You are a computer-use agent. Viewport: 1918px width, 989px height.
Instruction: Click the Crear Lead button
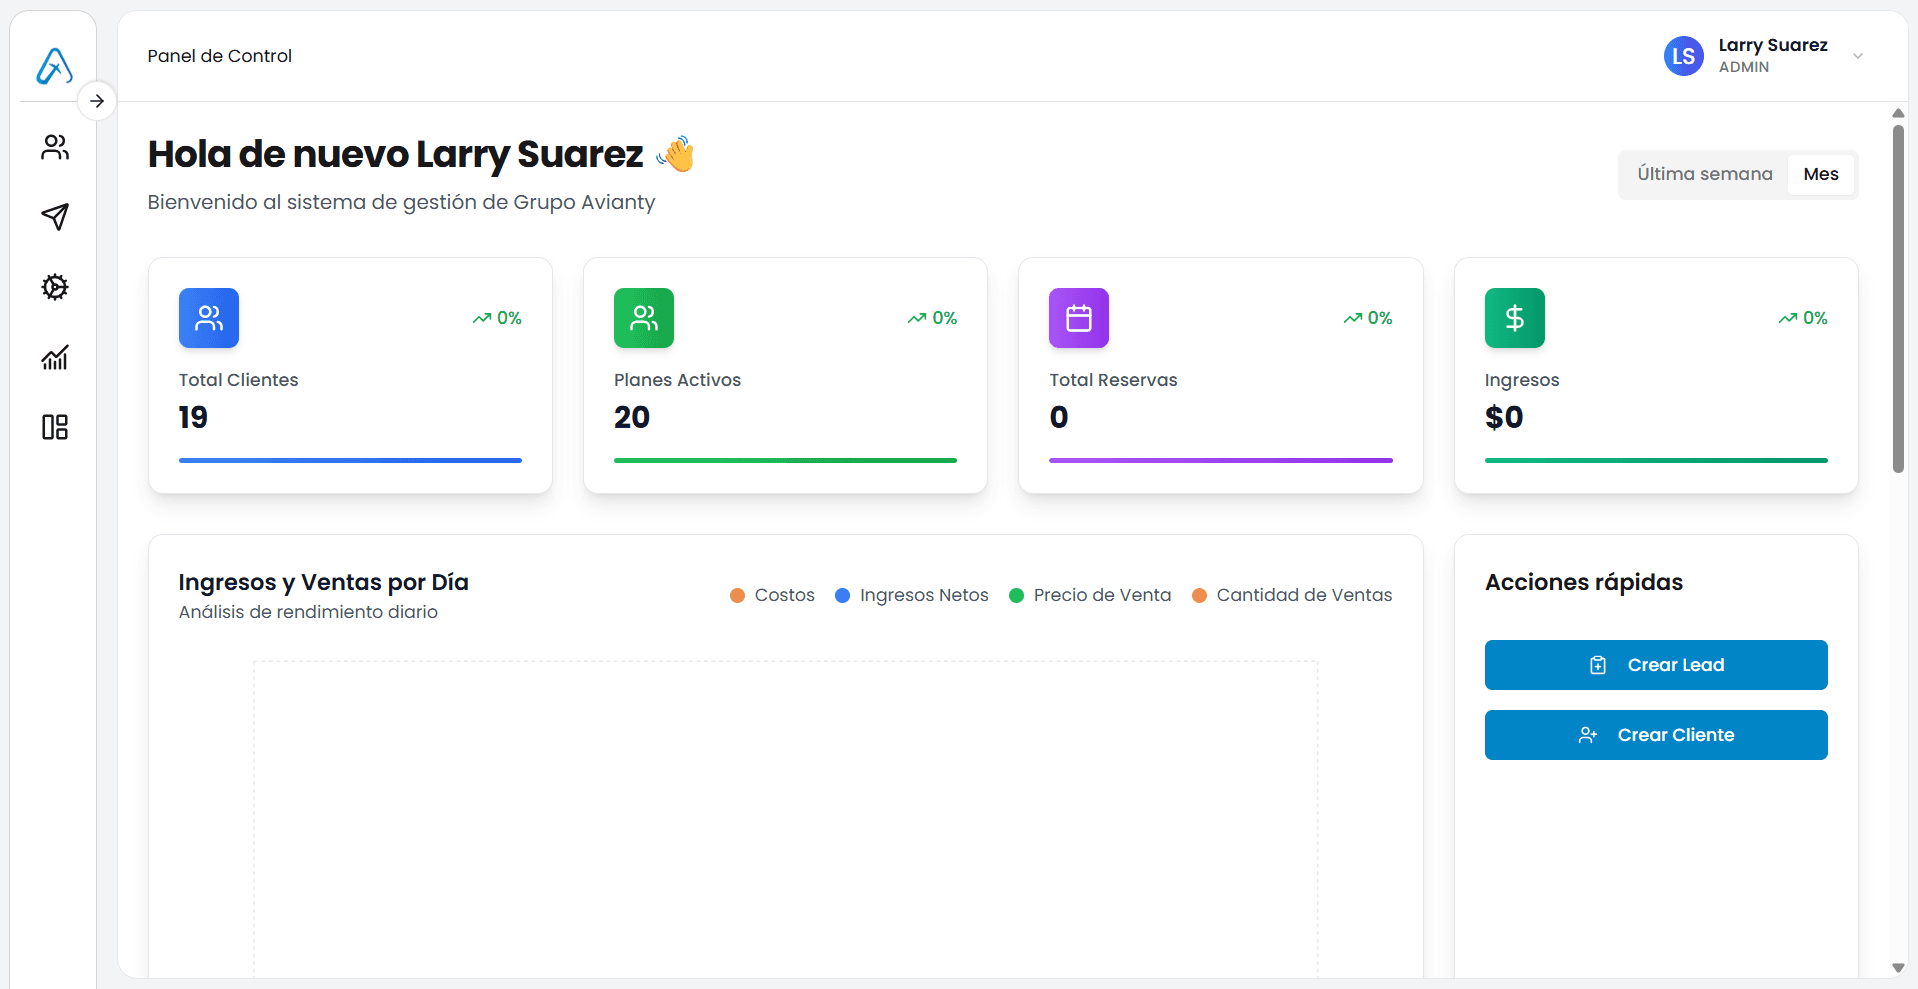pos(1655,665)
